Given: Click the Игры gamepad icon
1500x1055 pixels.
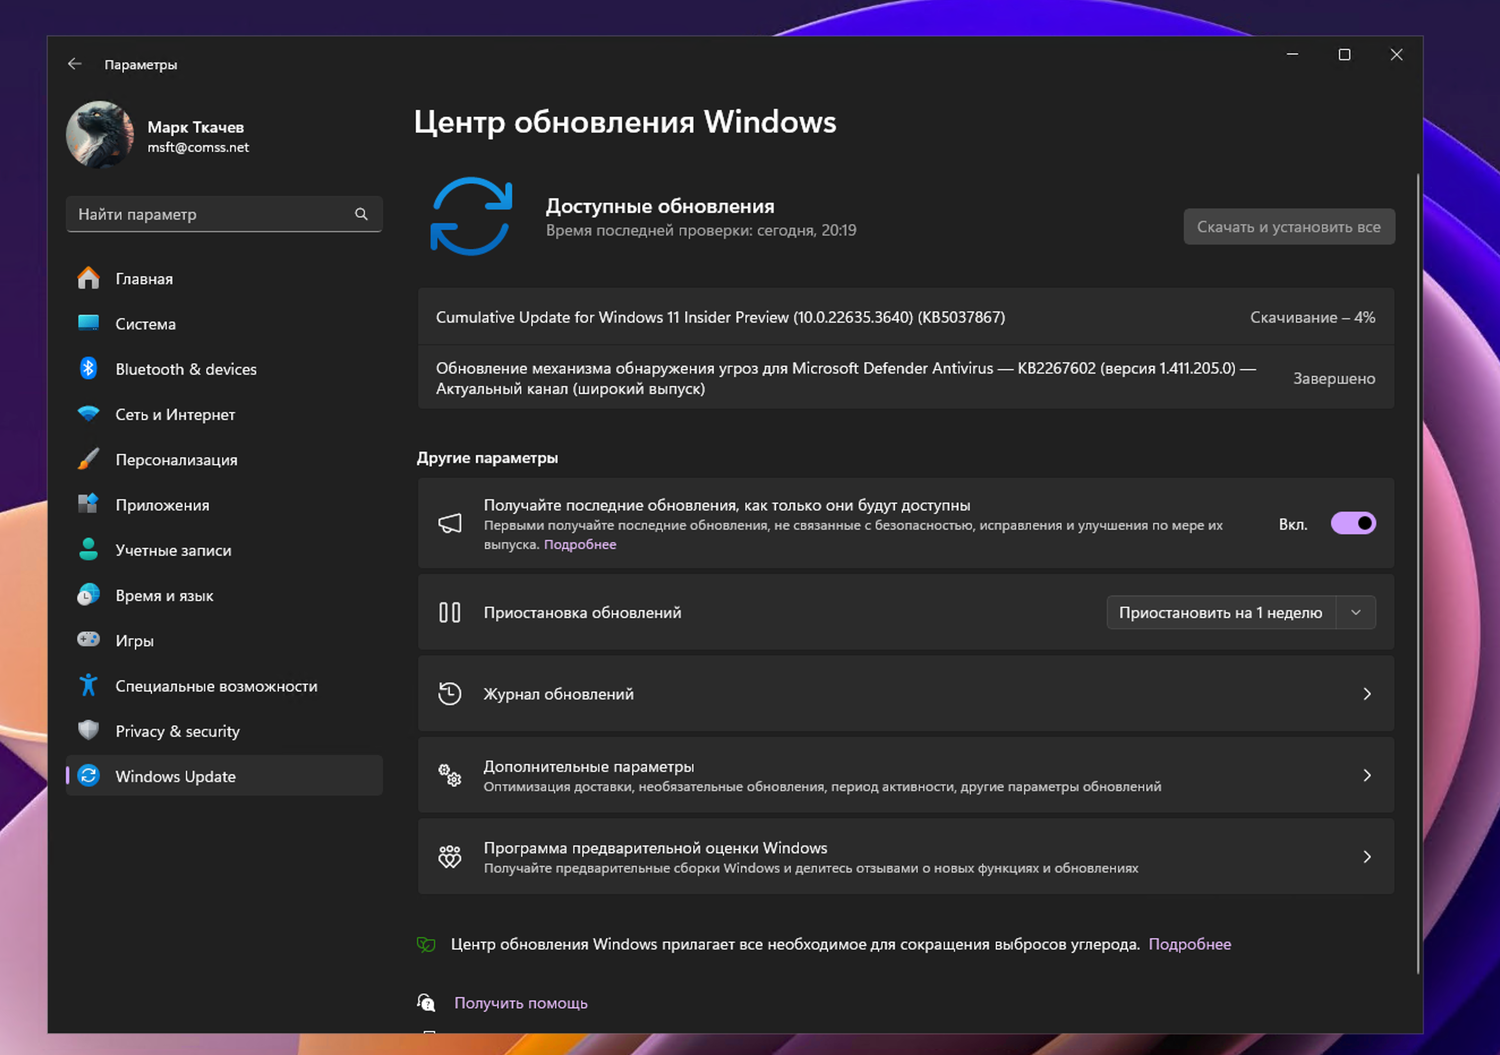Looking at the screenshot, I should pyautogui.click(x=88, y=640).
